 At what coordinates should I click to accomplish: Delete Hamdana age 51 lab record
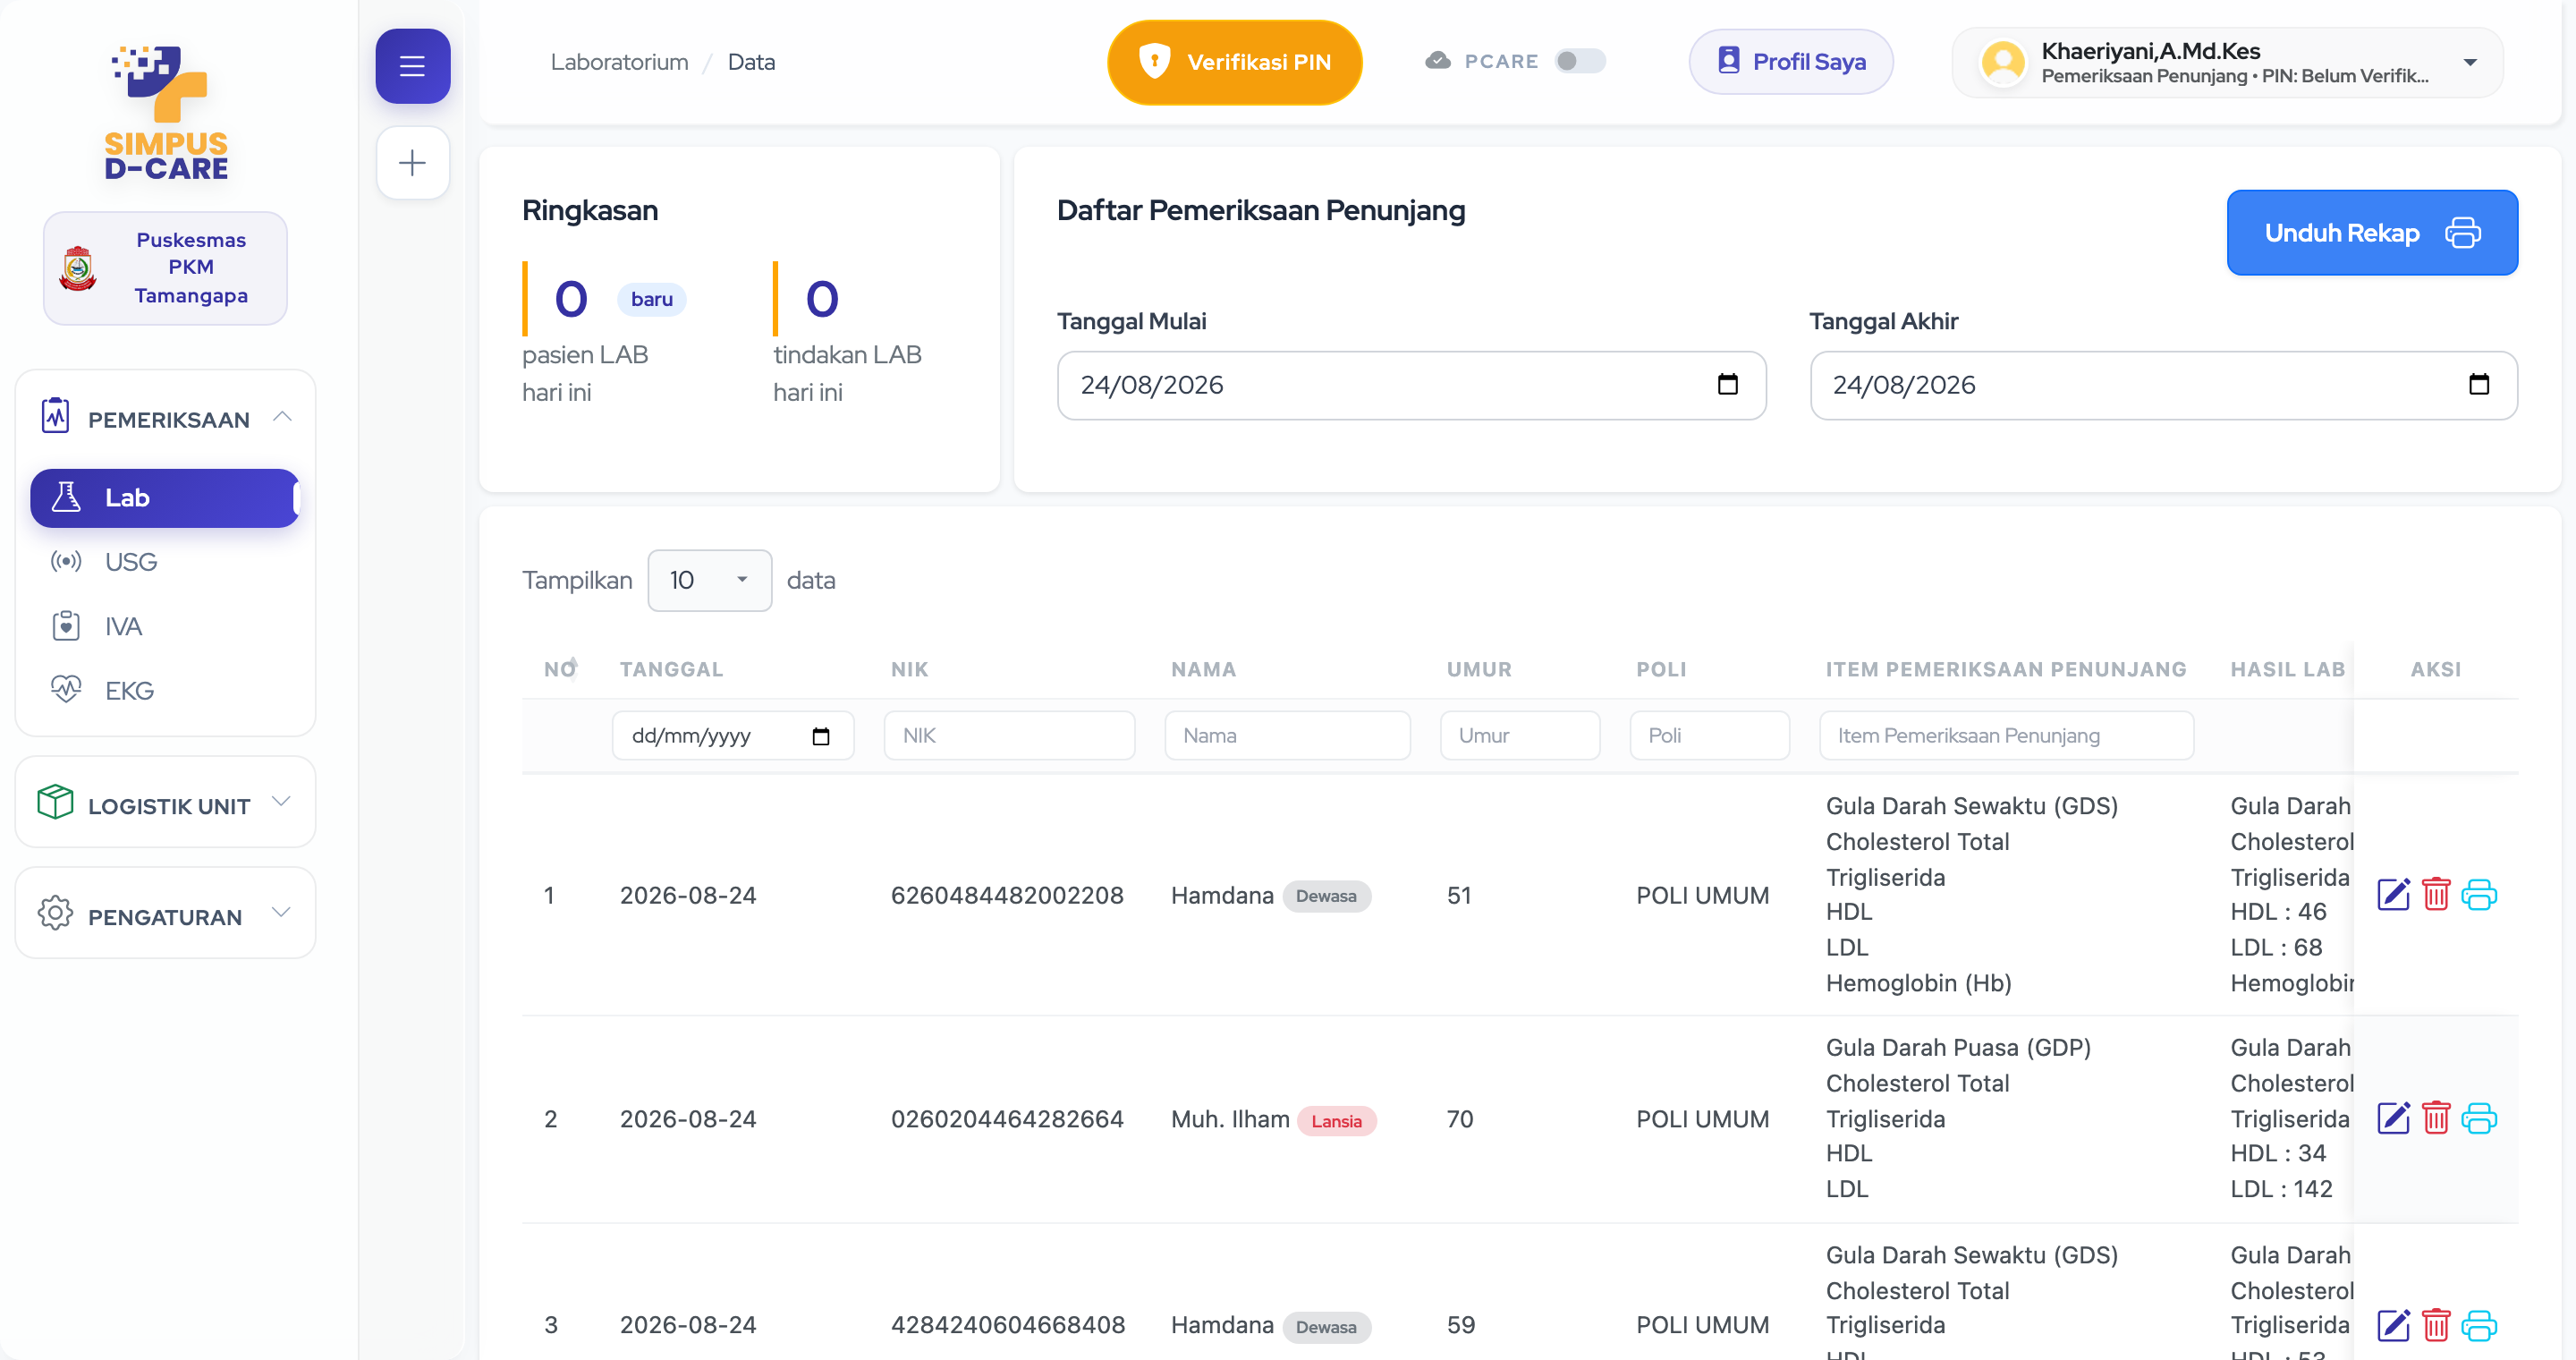pos(2436,894)
